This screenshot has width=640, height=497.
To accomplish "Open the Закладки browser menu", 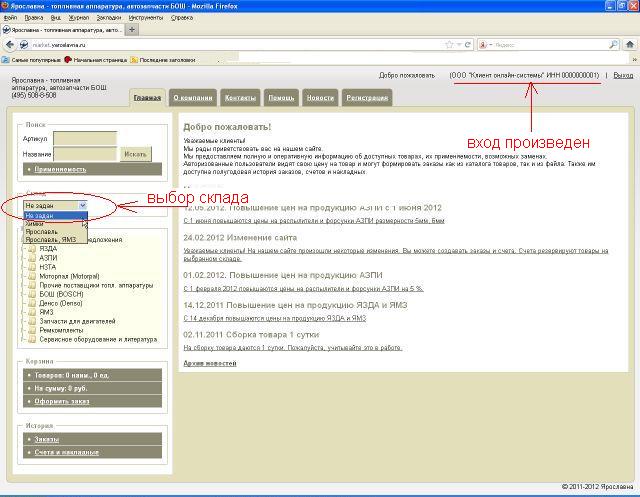I will click(x=109, y=17).
